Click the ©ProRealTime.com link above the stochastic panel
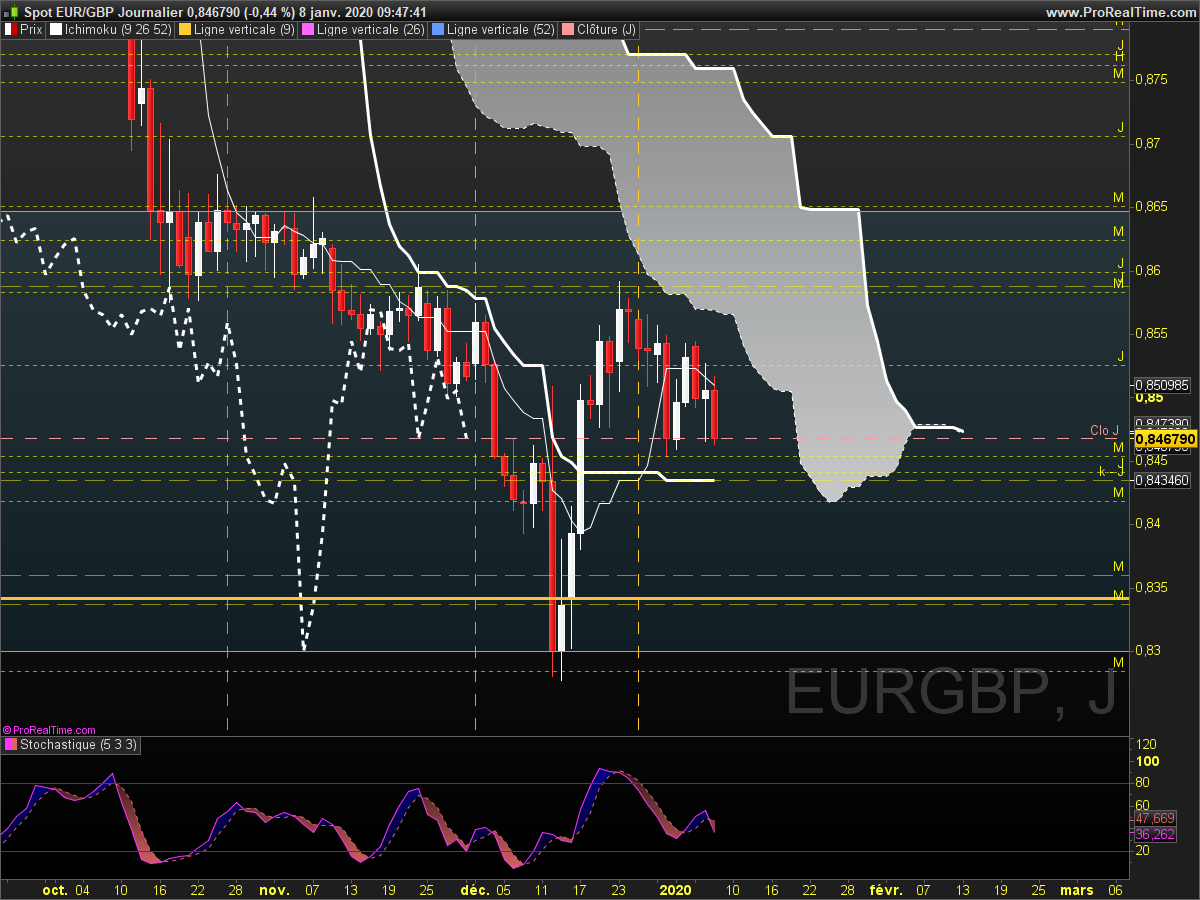Viewport: 1200px width, 900px height. [x=49, y=730]
